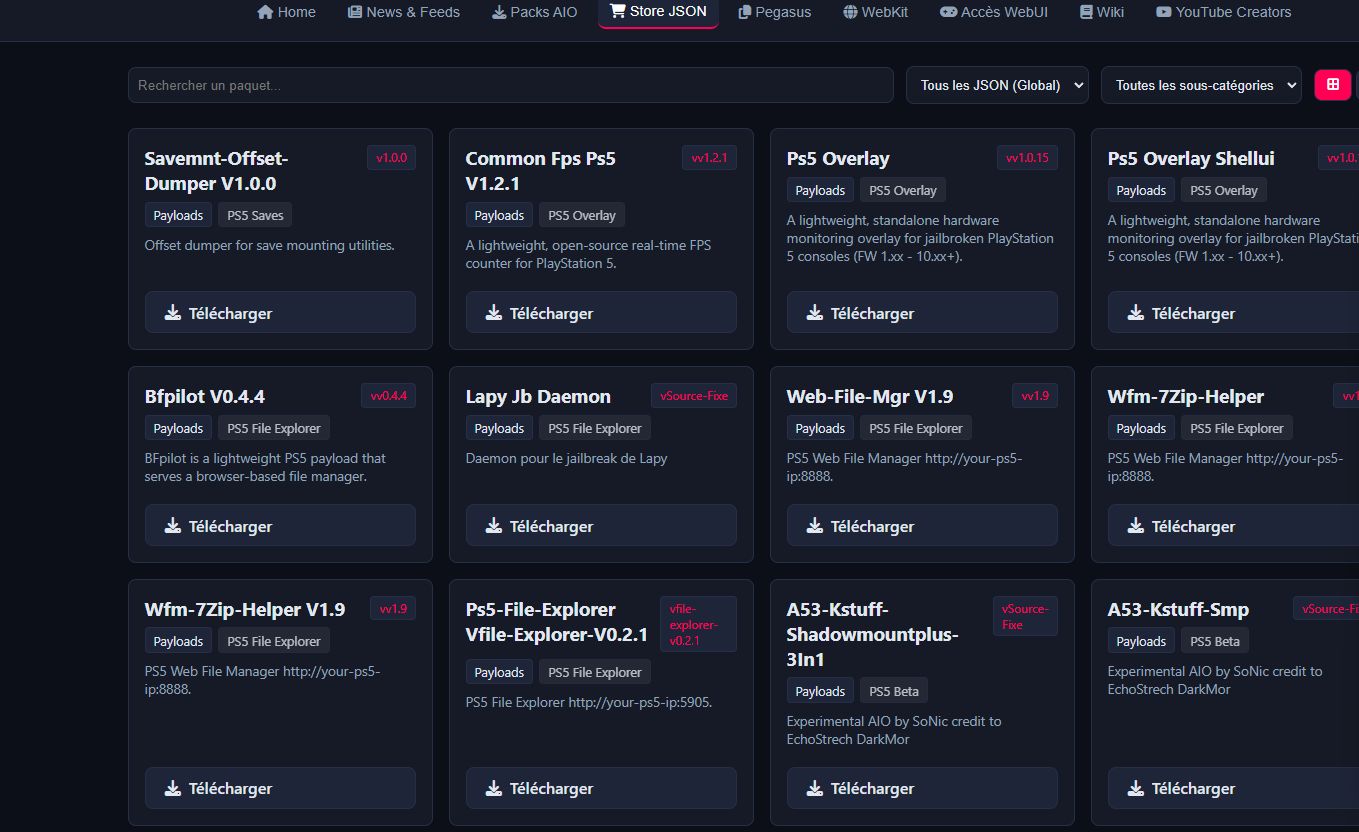Click download icon on A53-Kstuff-Smp card
Image resolution: width=1359 pixels, height=832 pixels.
(x=1135, y=789)
